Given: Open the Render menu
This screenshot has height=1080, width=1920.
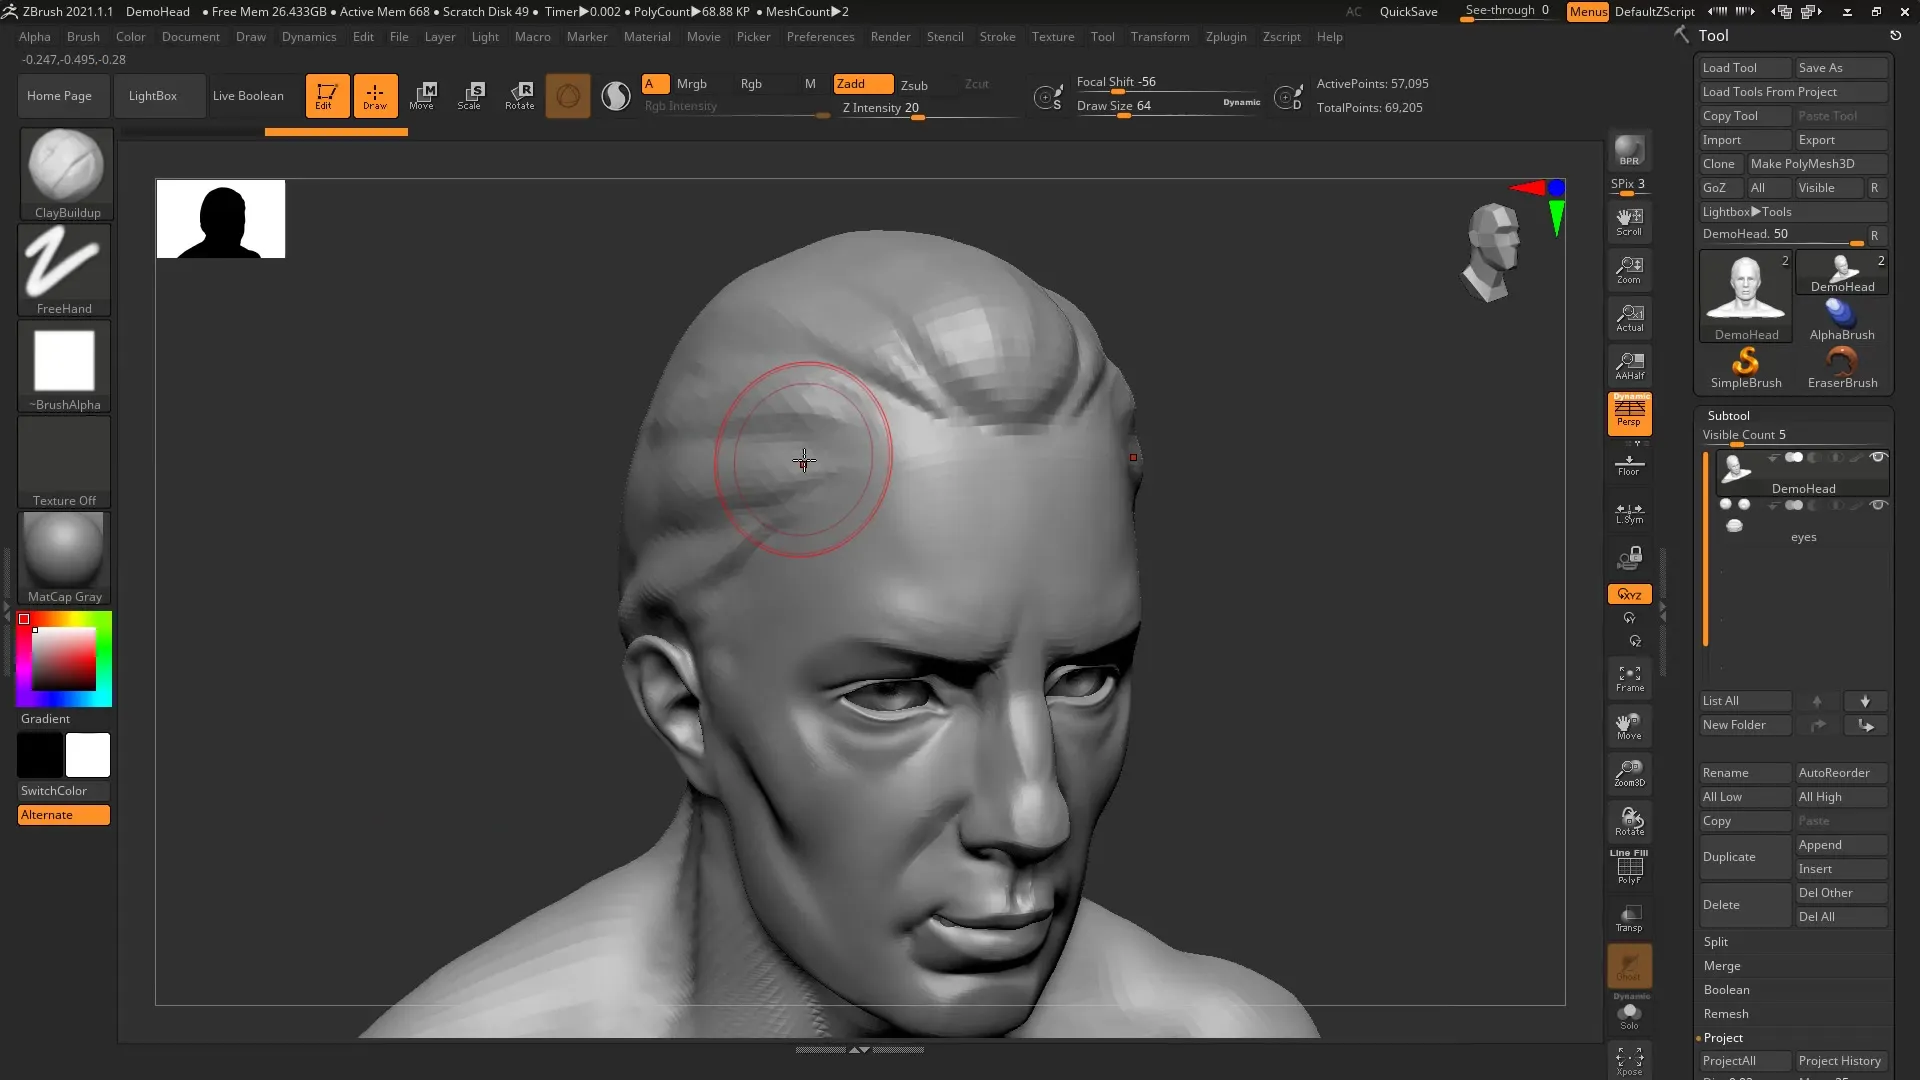Looking at the screenshot, I should [x=890, y=36].
